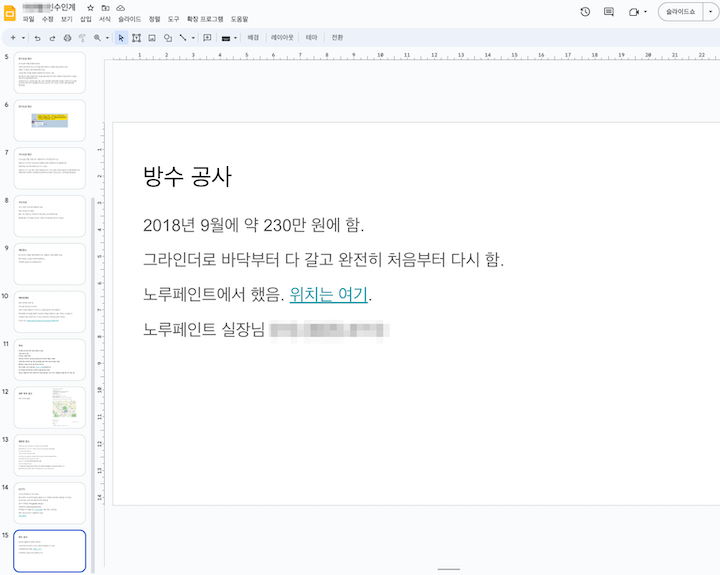Viewport: 720px width, 575px height.
Task: Select slide 14 thumbnail
Action: click(x=50, y=503)
